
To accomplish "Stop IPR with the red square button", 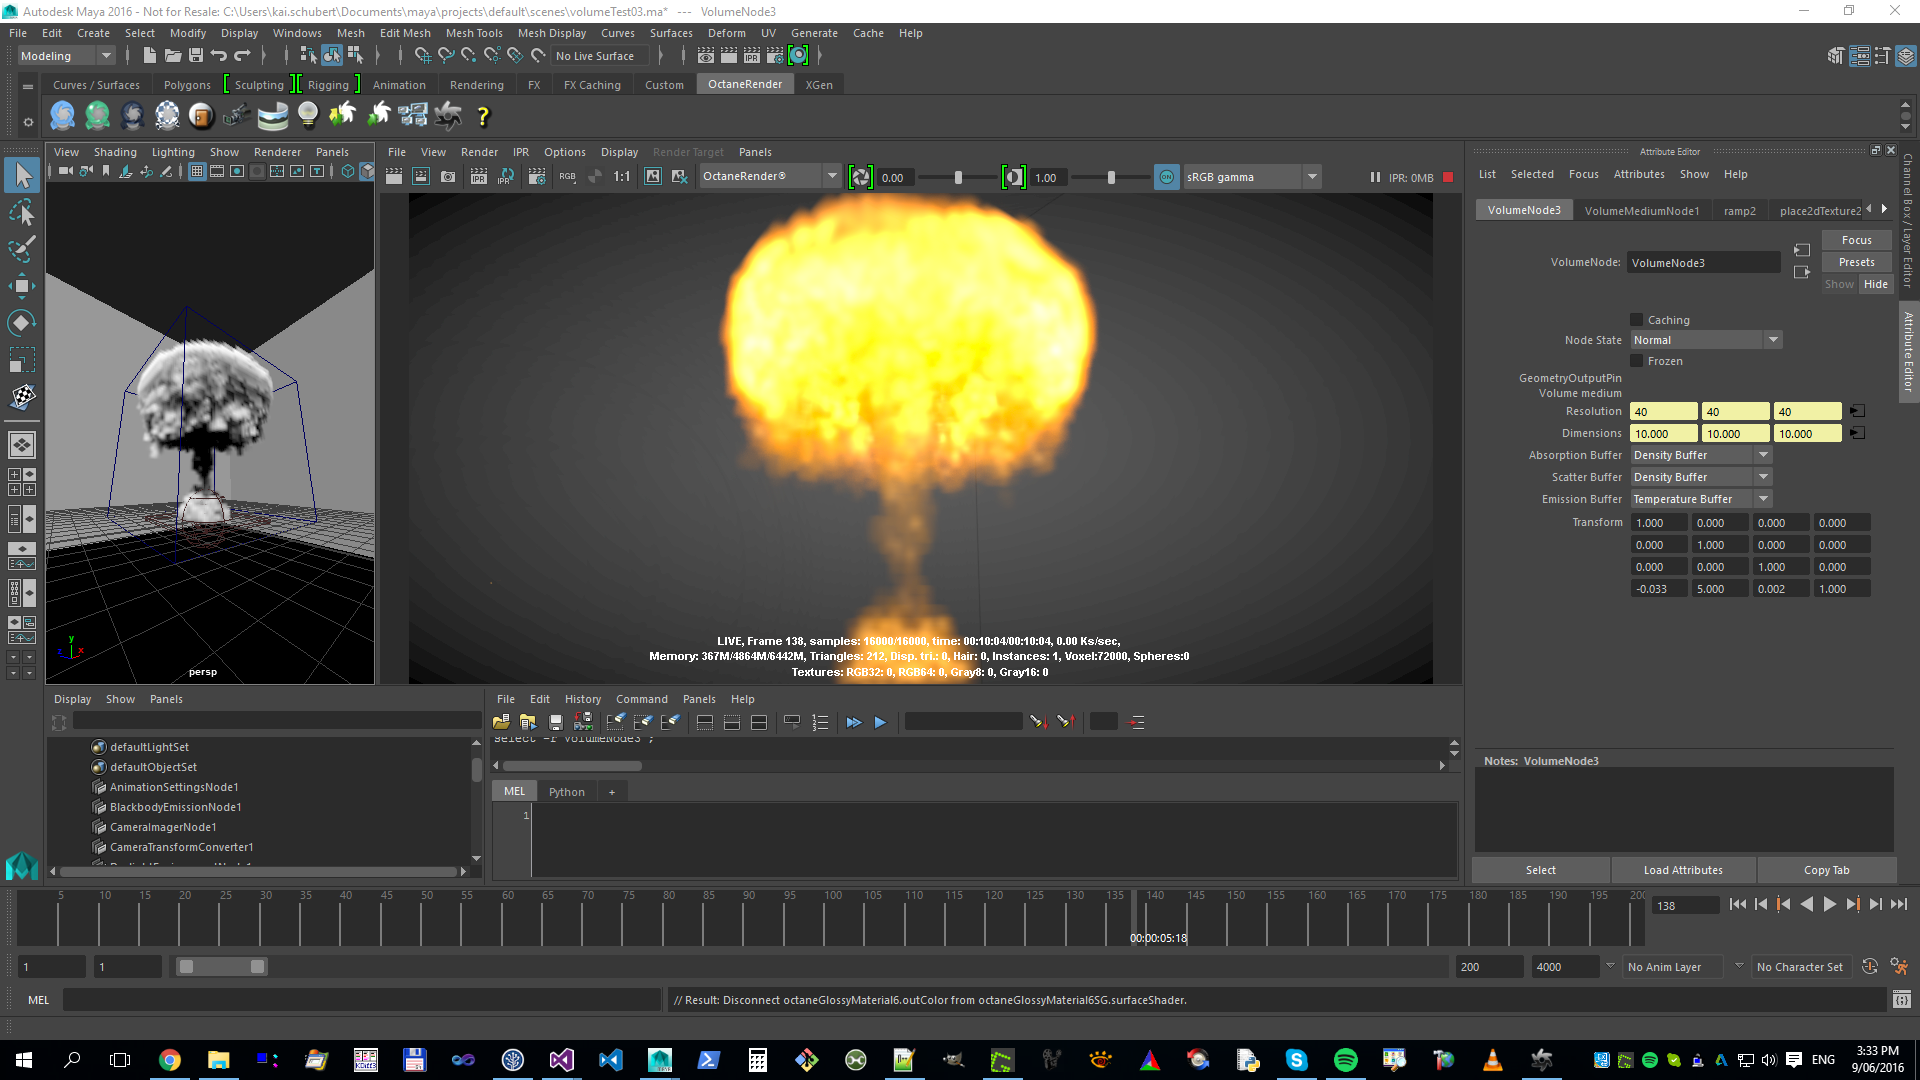I will pyautogui.click(x=1448, y=177).
